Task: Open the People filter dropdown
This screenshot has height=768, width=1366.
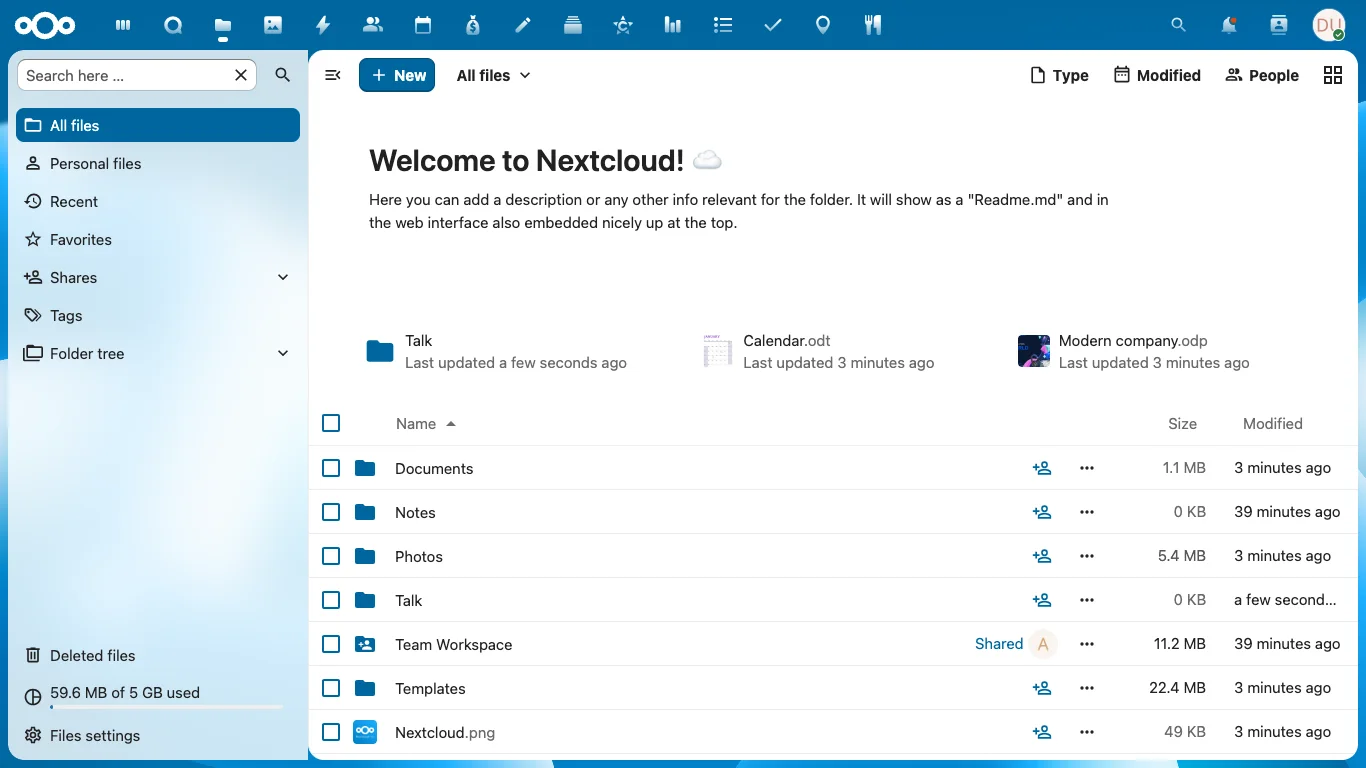Action: [1262, 75]
